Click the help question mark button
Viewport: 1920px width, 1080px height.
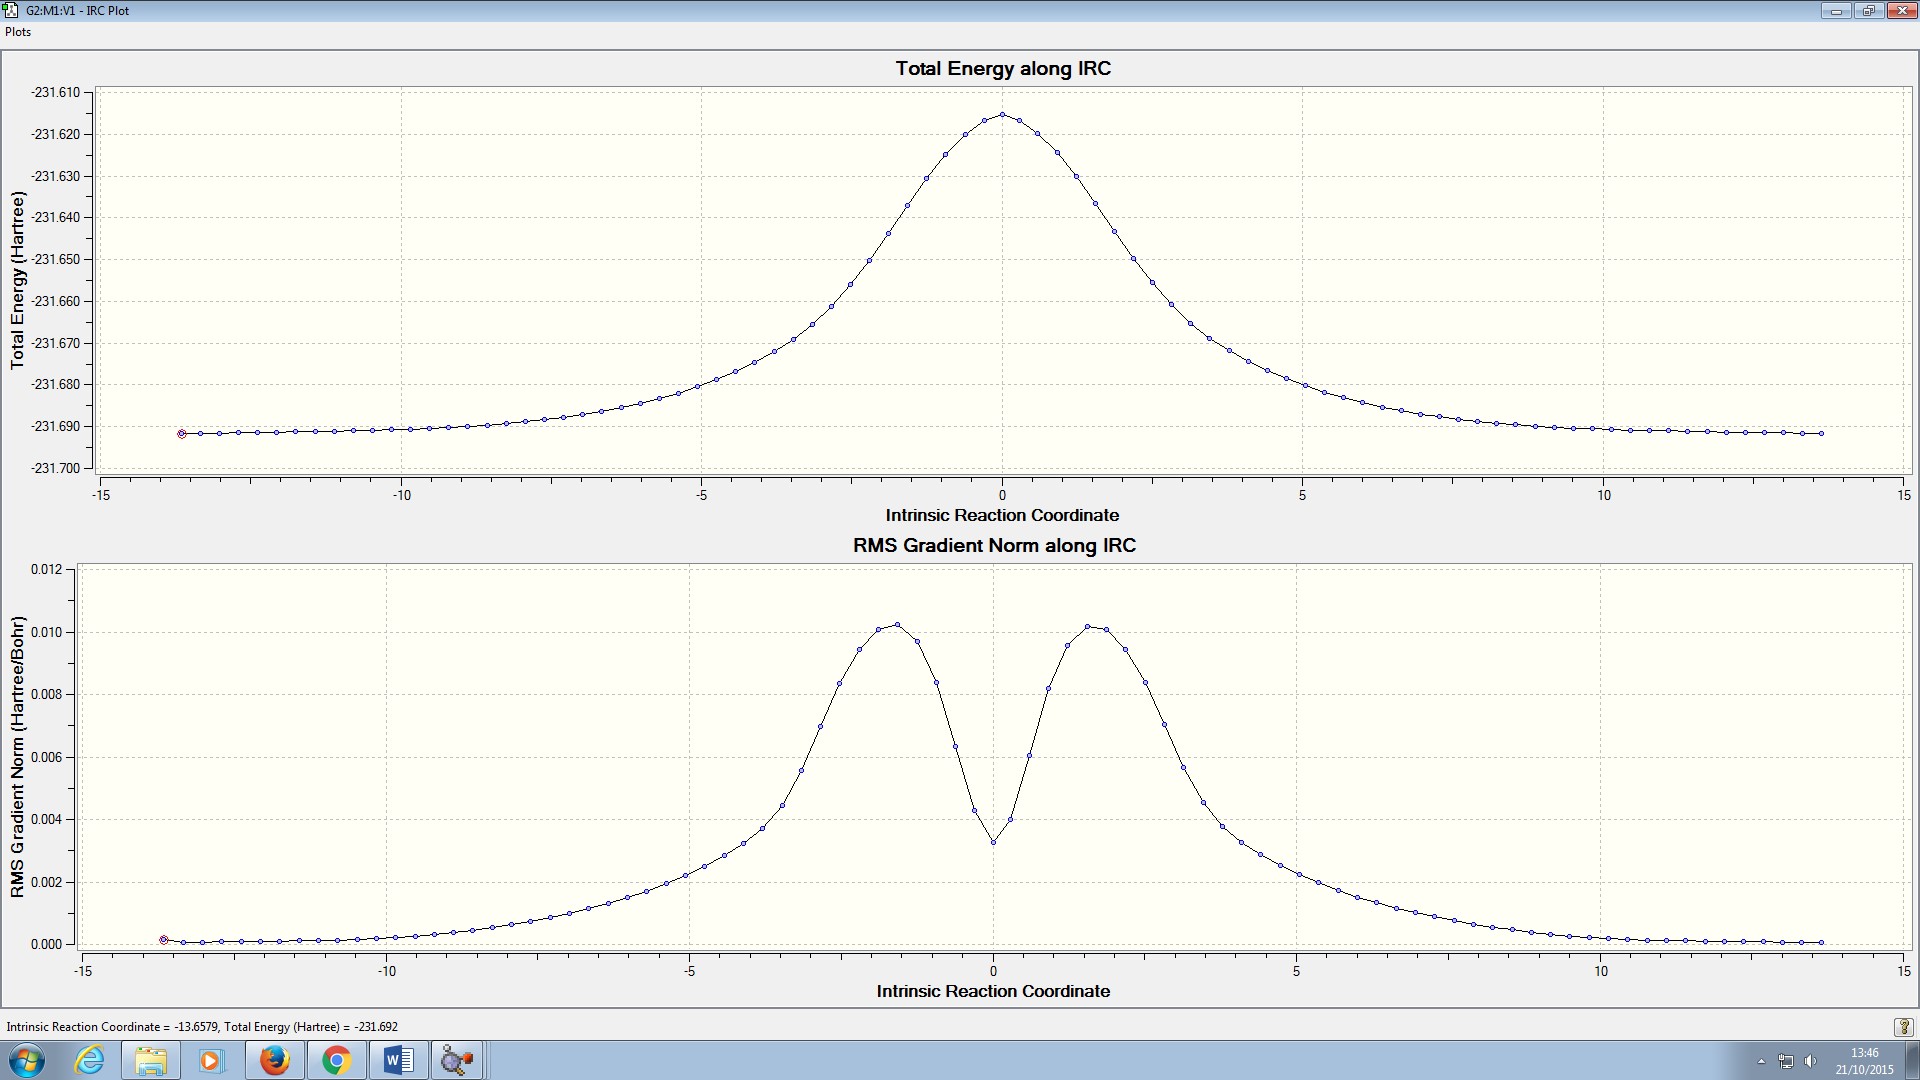pos(1903,1027)
